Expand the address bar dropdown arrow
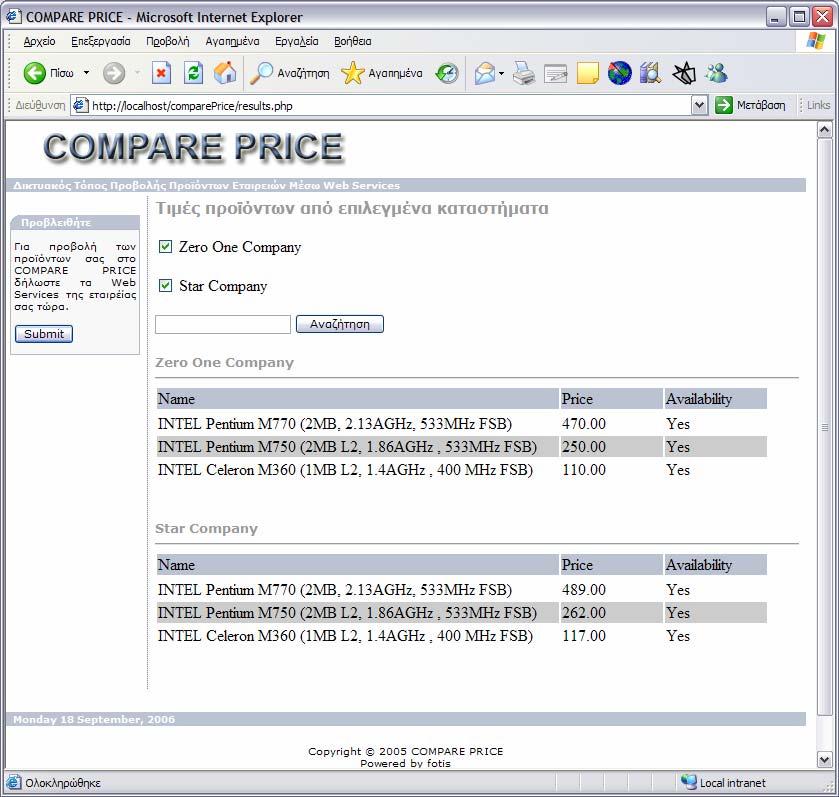The image size is (839, 797). [699, 105]
